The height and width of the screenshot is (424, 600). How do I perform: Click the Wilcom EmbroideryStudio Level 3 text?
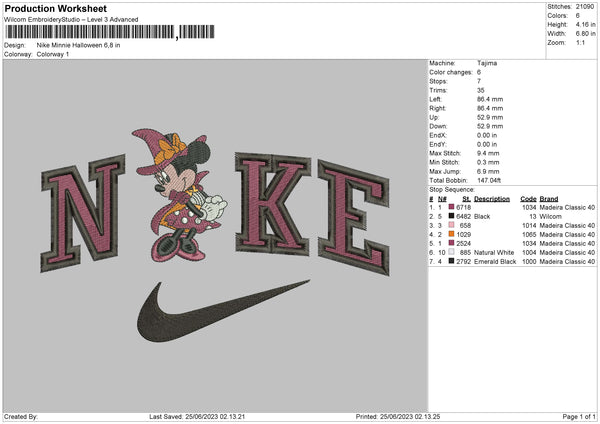(x=71, y=20)
